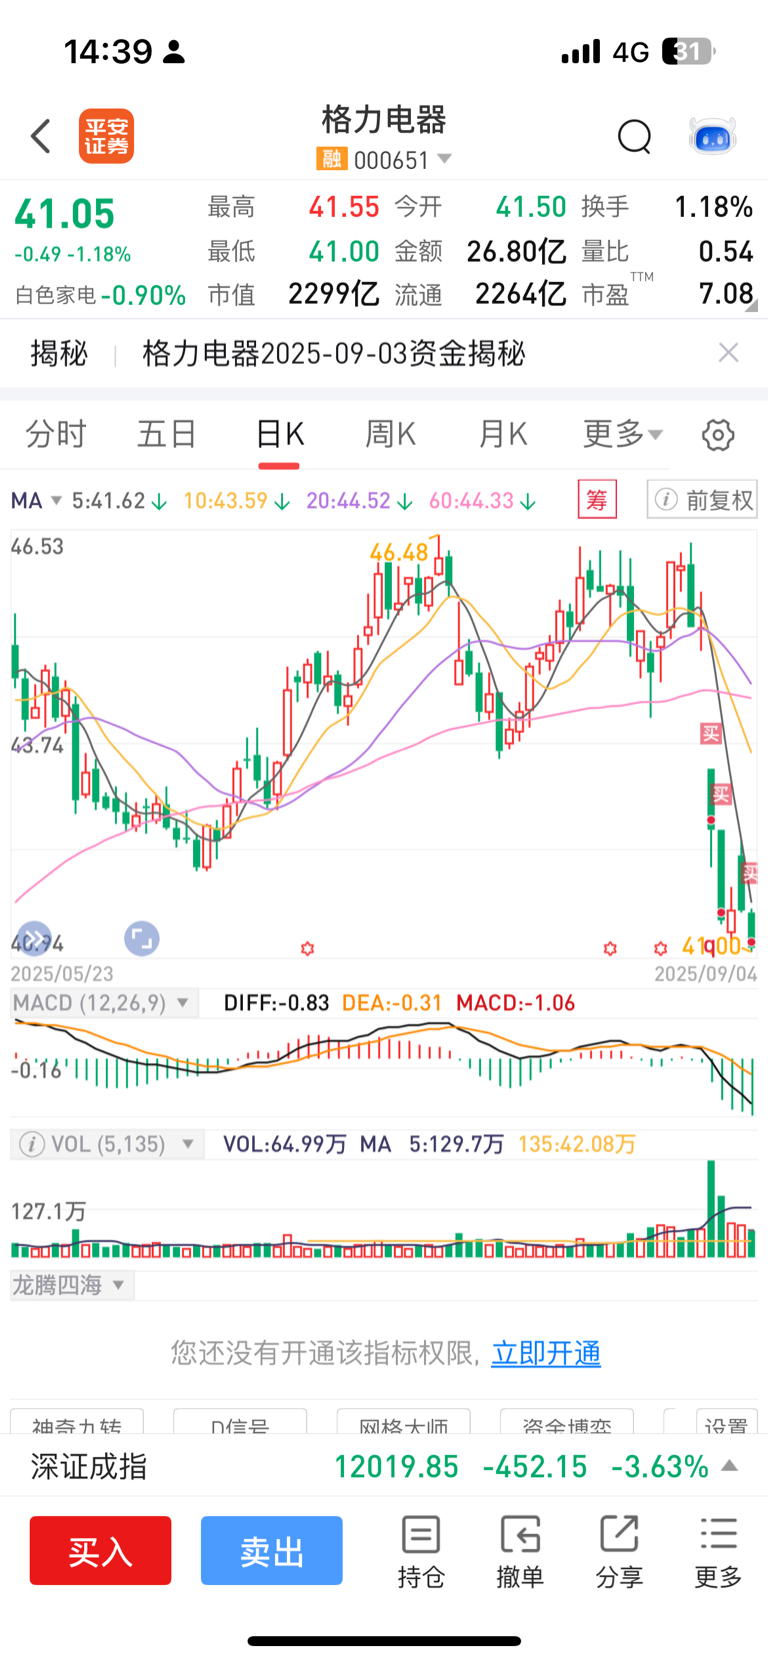
Task: Tap the 格力电器 stock title
Action: pos(384,120)
